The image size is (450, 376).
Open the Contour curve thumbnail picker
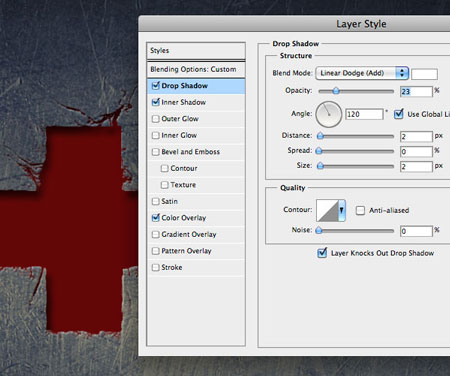327,210
